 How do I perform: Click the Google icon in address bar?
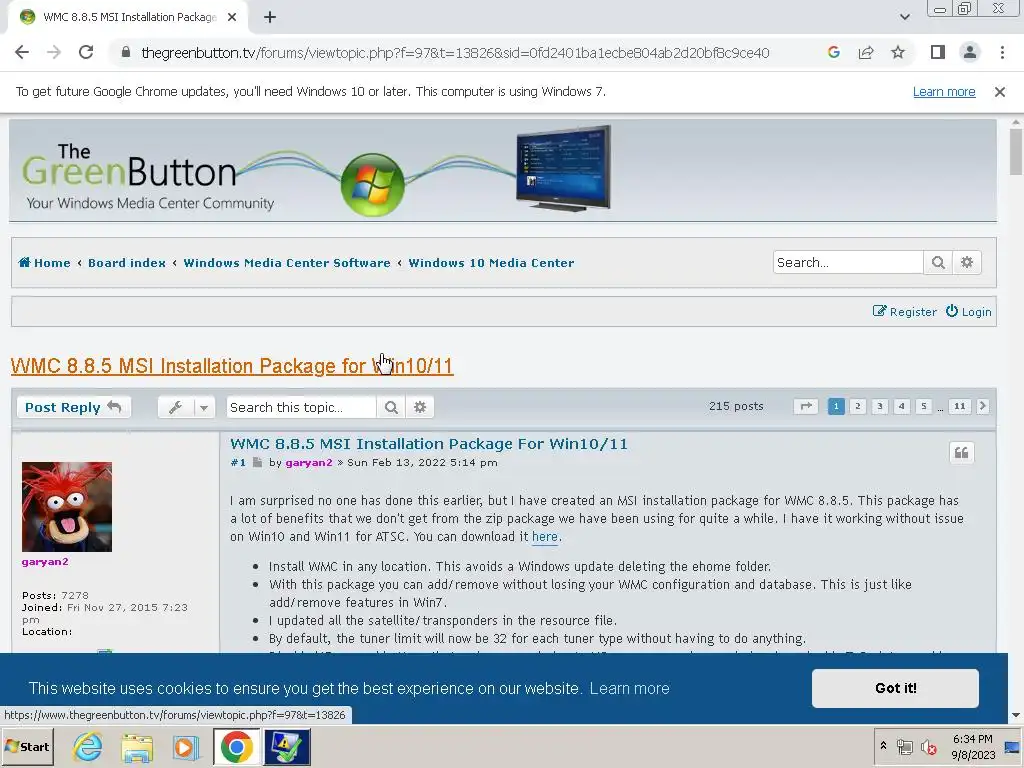tap(833, 52)
